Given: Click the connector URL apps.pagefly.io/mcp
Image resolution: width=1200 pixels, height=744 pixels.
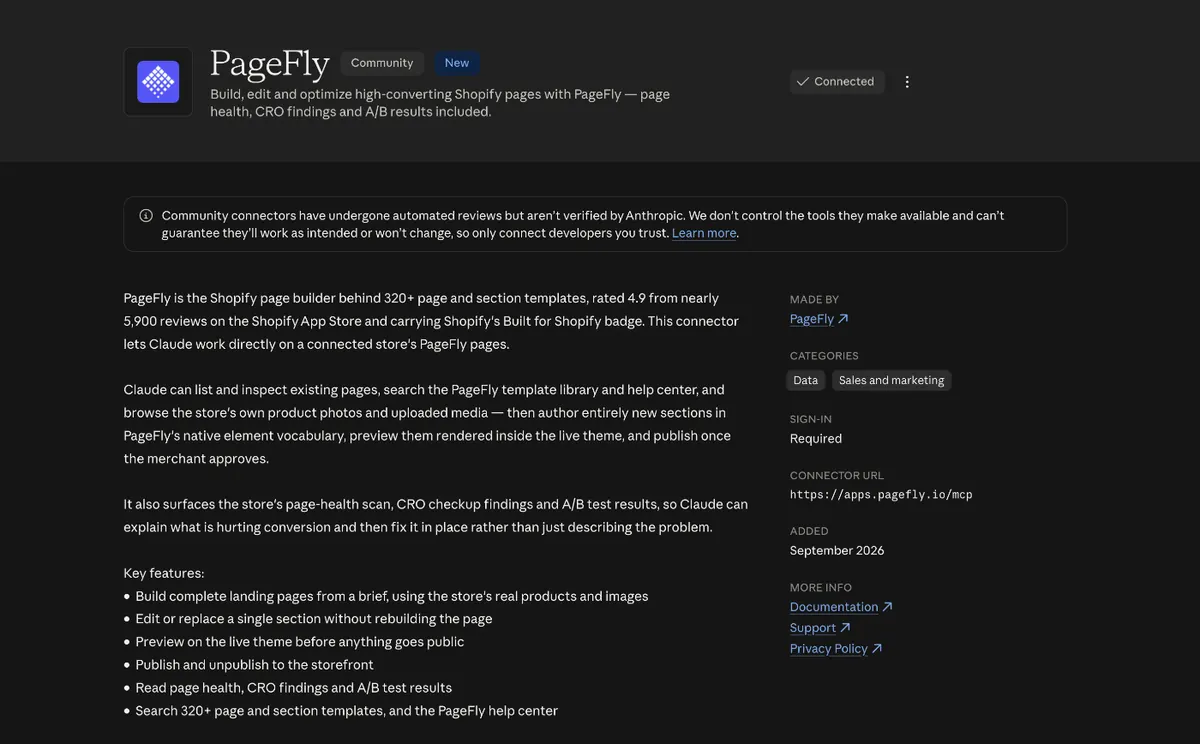Looking at the screenshot, I should click(881, 495).
